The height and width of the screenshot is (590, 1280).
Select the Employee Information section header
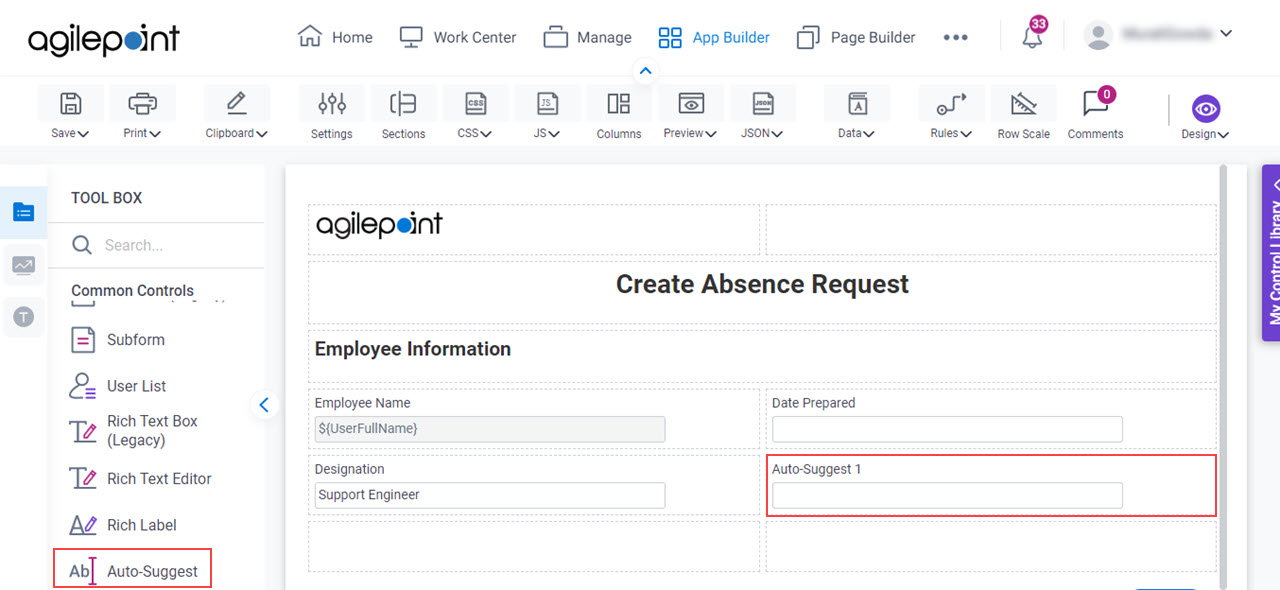(x=413, y=349)
